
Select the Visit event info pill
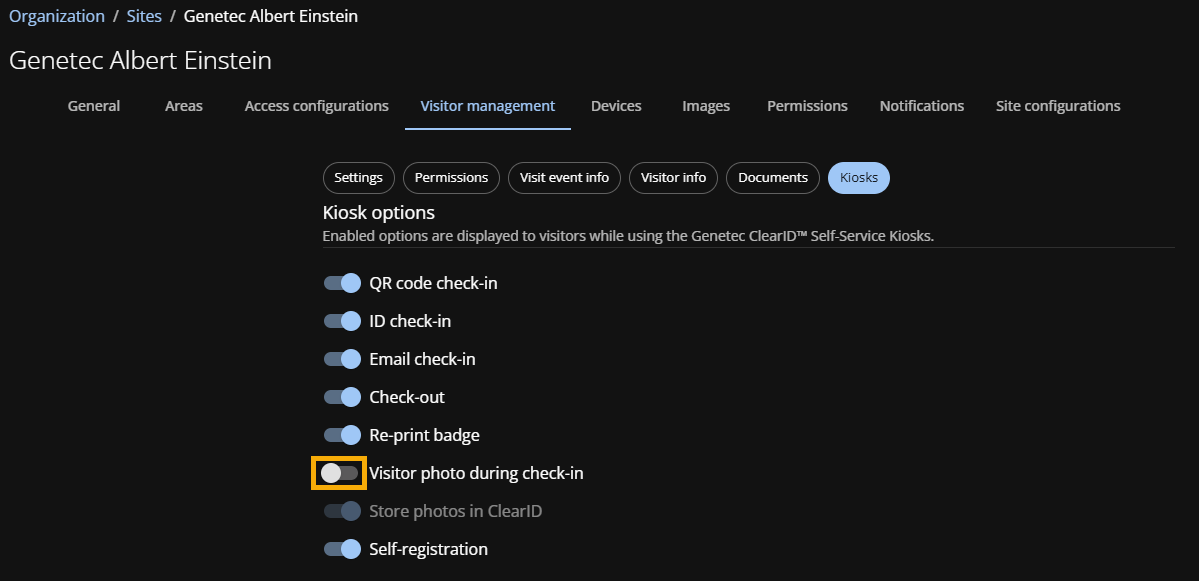tap(564, 178)
